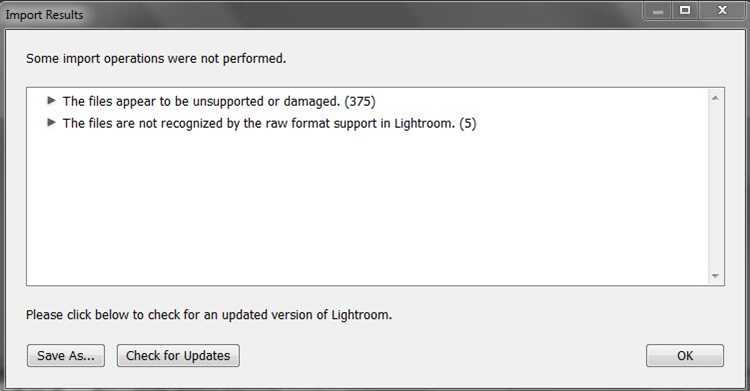Click the "Please click below to check" message

click(209, 315)
